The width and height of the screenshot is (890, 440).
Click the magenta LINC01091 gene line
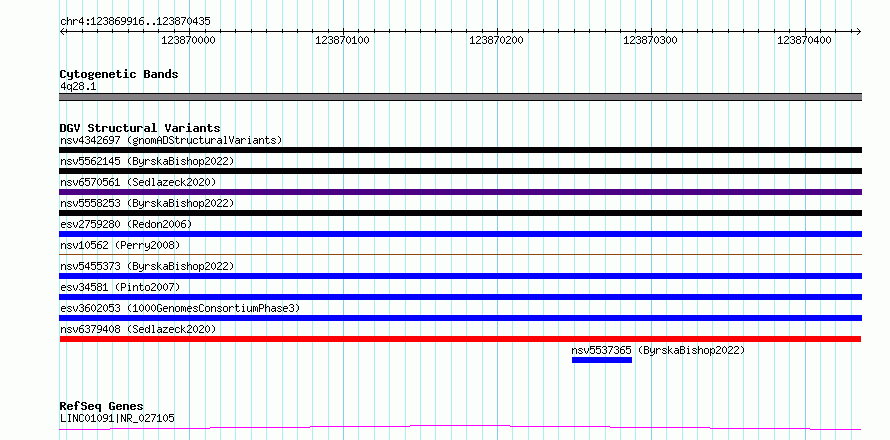tap(460, 427)
